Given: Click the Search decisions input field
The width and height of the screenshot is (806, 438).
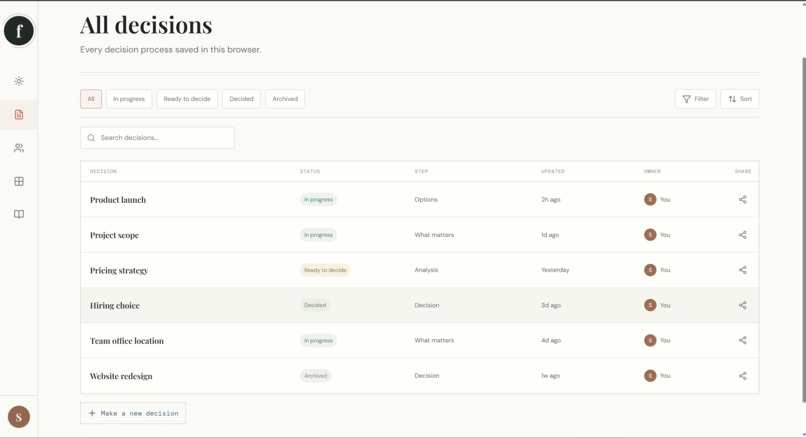Looking at the screenshot, I should pyautogui.click(x=157, y=138).
